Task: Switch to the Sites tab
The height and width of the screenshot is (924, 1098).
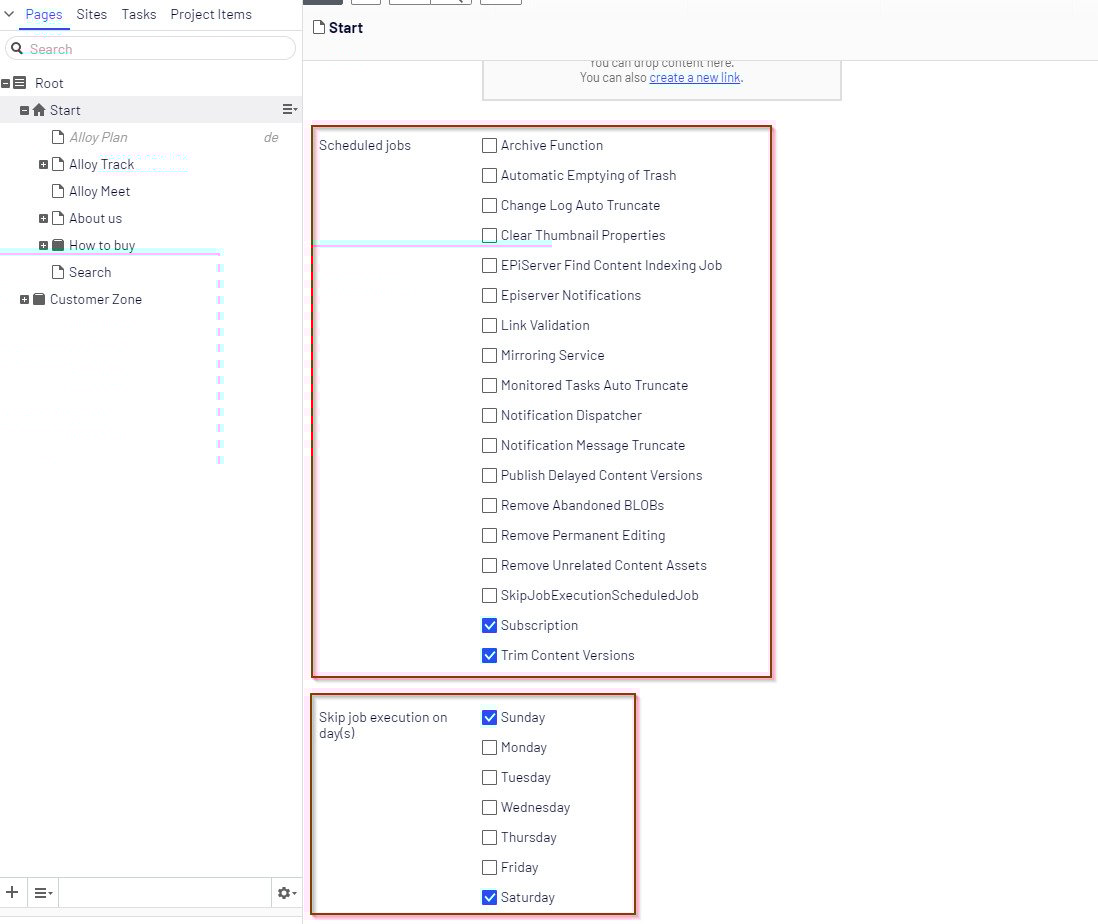Action: [92, 15]
